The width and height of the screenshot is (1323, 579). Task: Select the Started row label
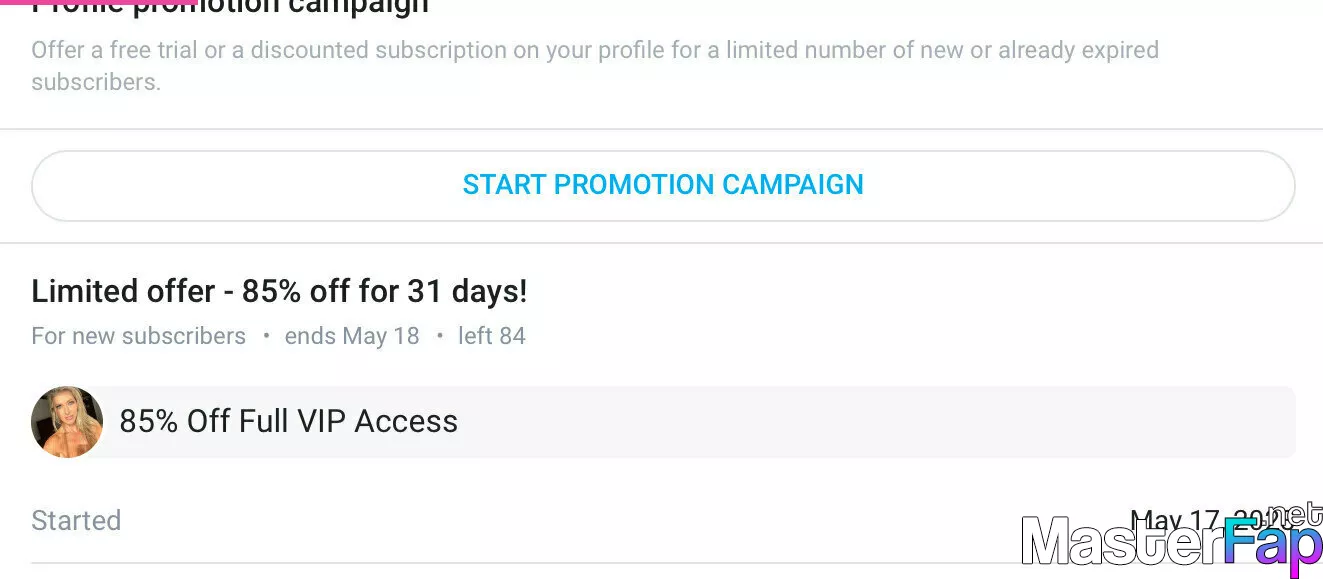tap(76, 520)
